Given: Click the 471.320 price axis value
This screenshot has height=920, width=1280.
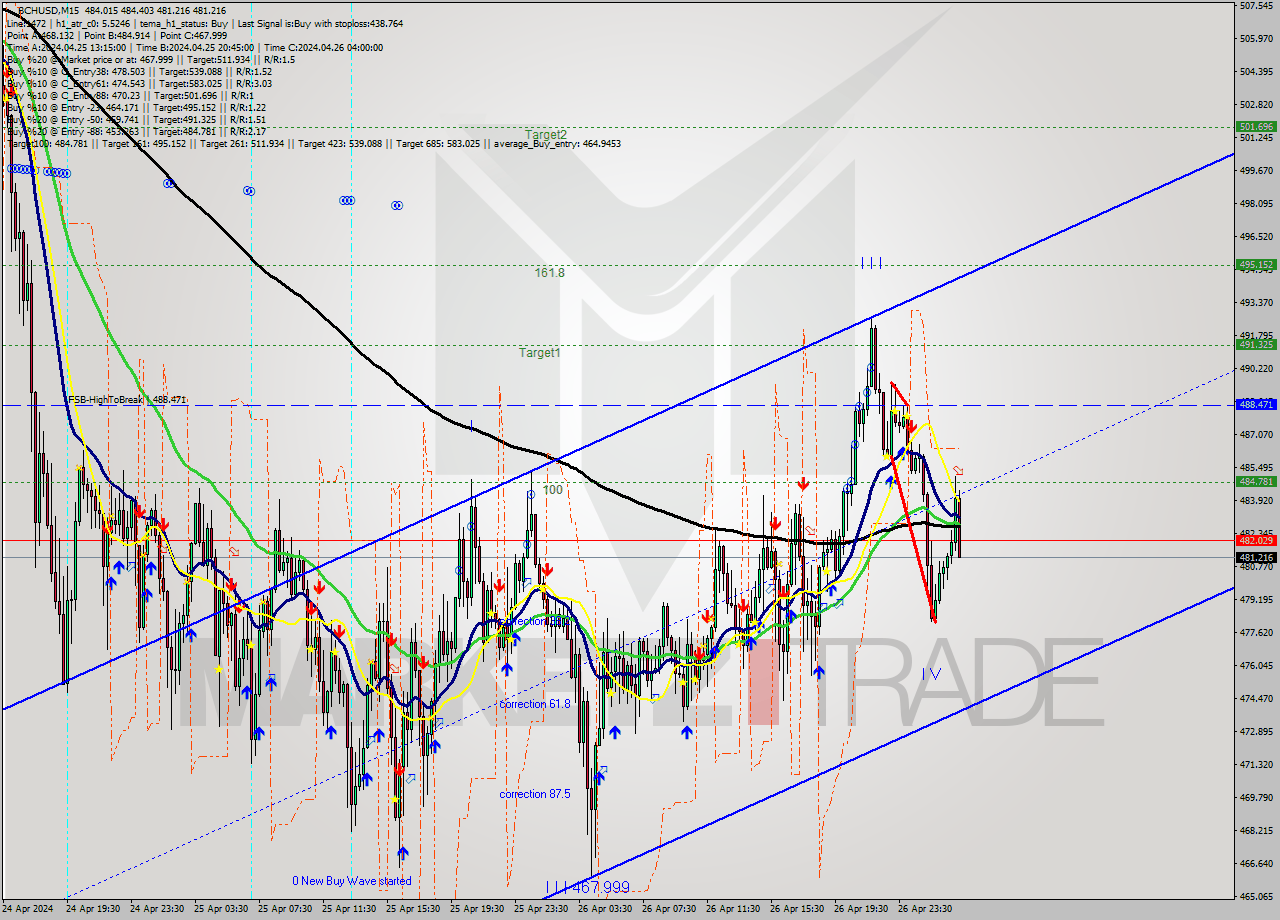Looking at the screenshot, I should [x=1256, y=765].
